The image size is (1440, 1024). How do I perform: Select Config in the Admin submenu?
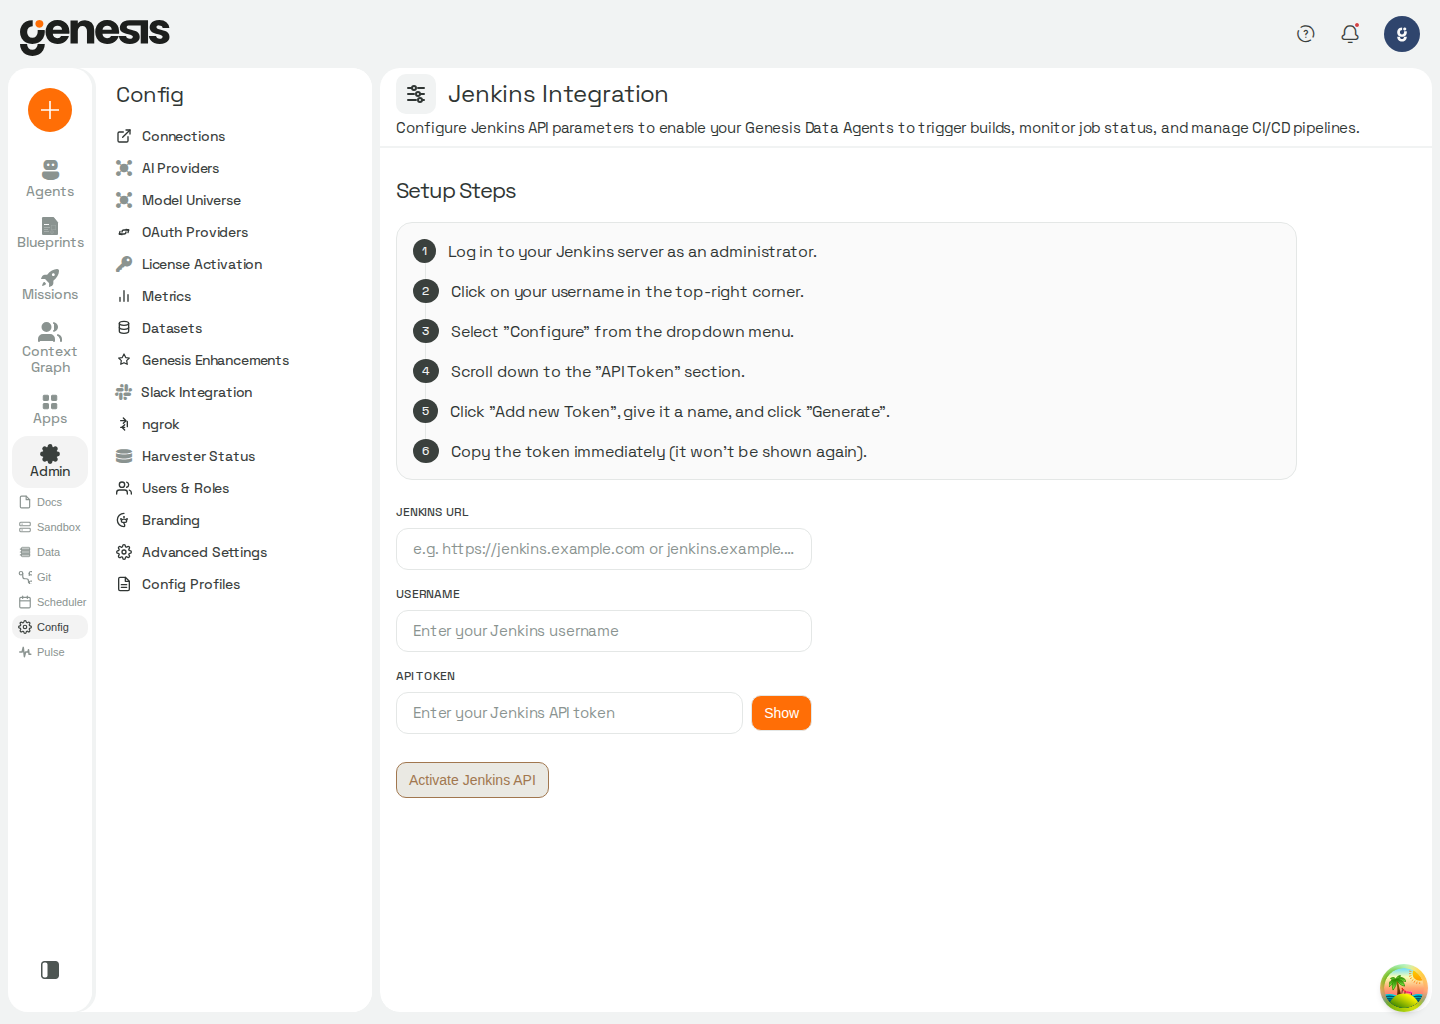pyautogui.click(x=50, y=627)
